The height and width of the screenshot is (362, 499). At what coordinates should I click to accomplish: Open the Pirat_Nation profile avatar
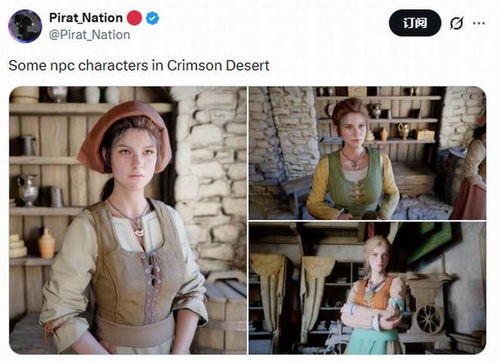click(25, 26)
